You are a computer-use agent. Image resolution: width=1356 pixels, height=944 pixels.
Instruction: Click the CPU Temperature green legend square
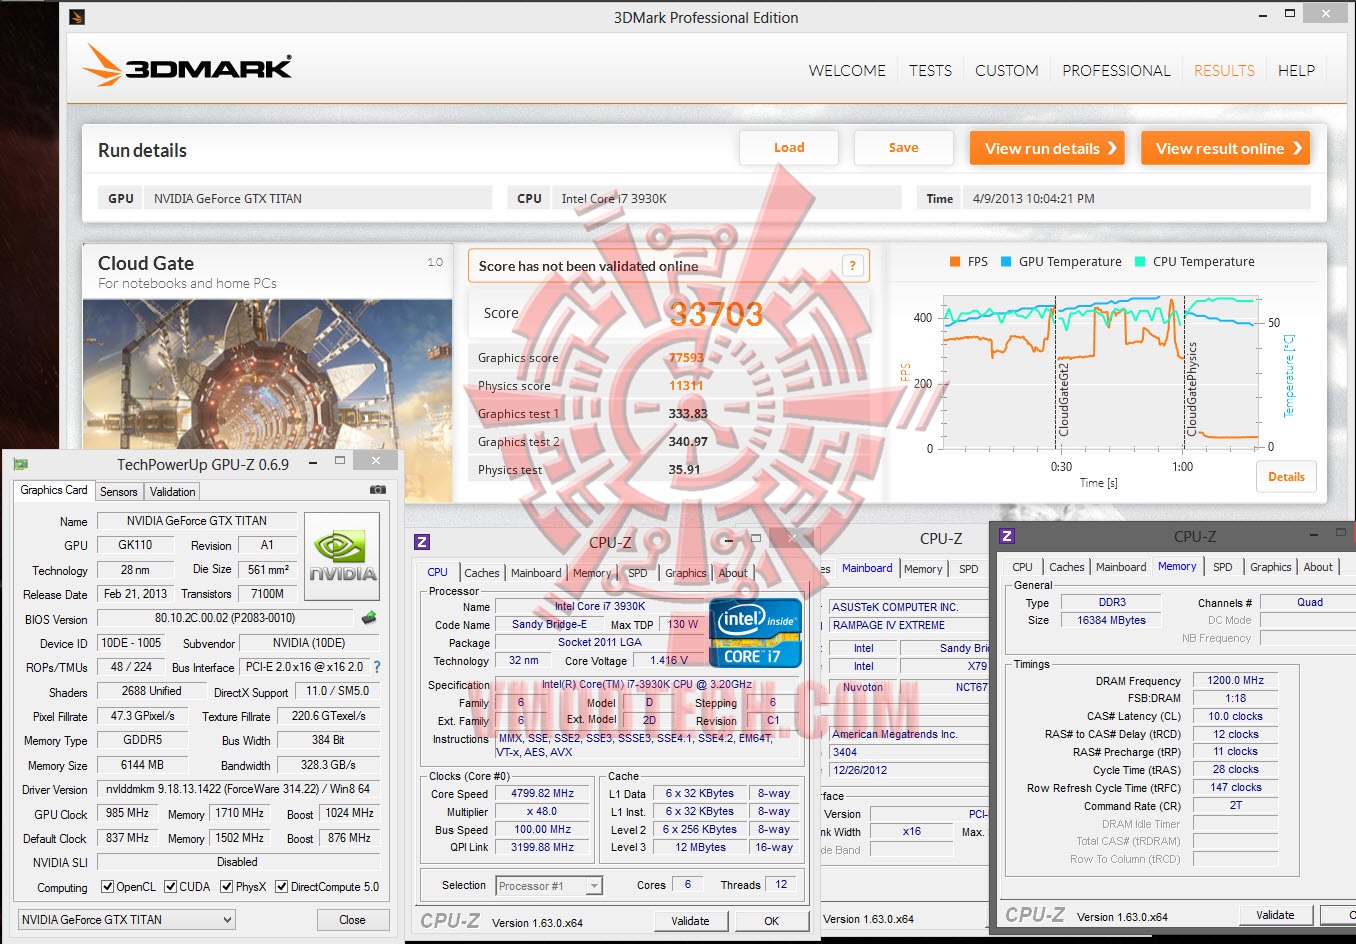(1140, 262)
